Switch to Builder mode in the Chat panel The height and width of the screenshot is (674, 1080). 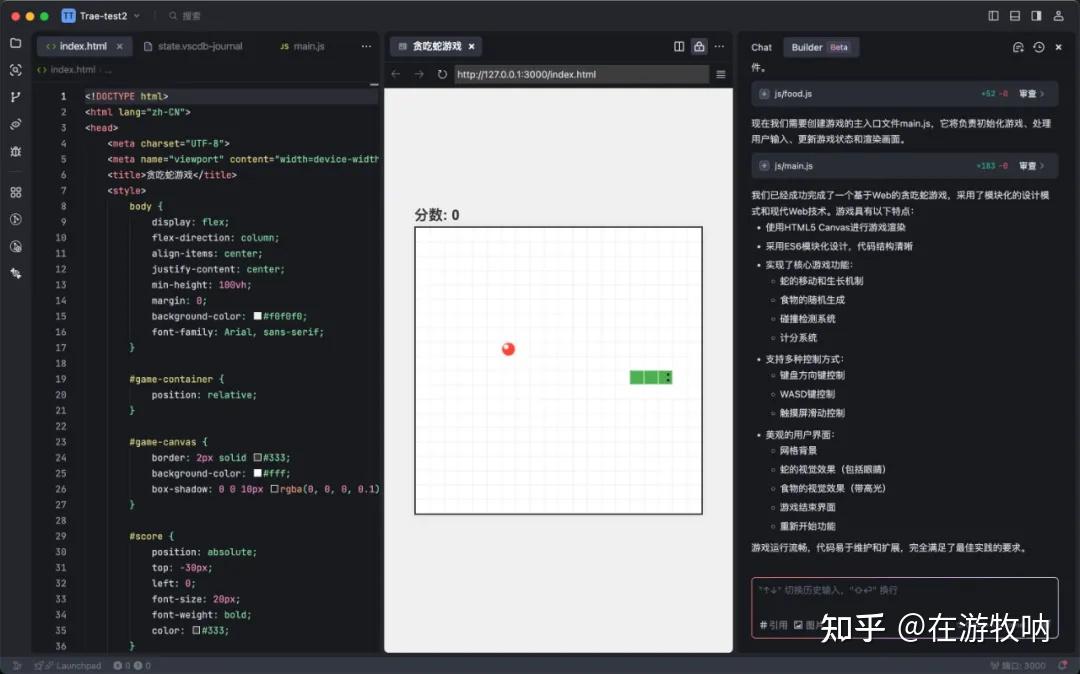point(808,47)
